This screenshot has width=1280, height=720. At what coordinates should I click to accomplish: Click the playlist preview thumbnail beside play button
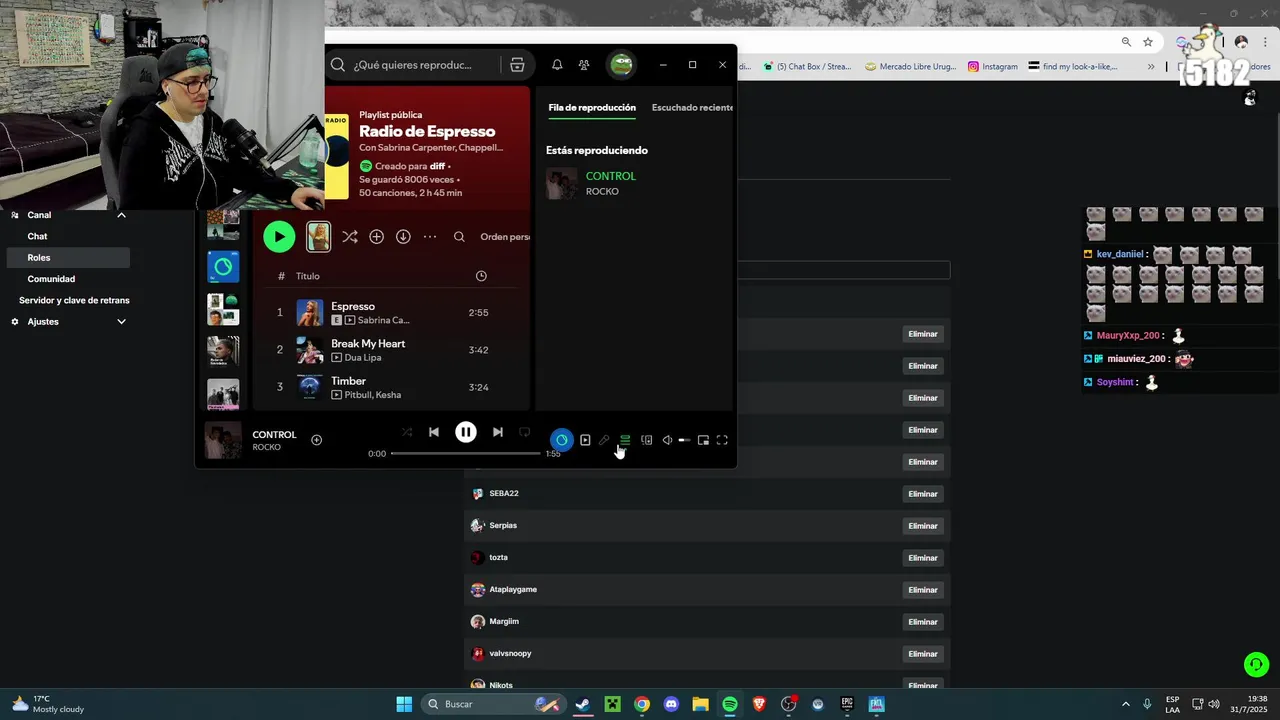[318, 237]
